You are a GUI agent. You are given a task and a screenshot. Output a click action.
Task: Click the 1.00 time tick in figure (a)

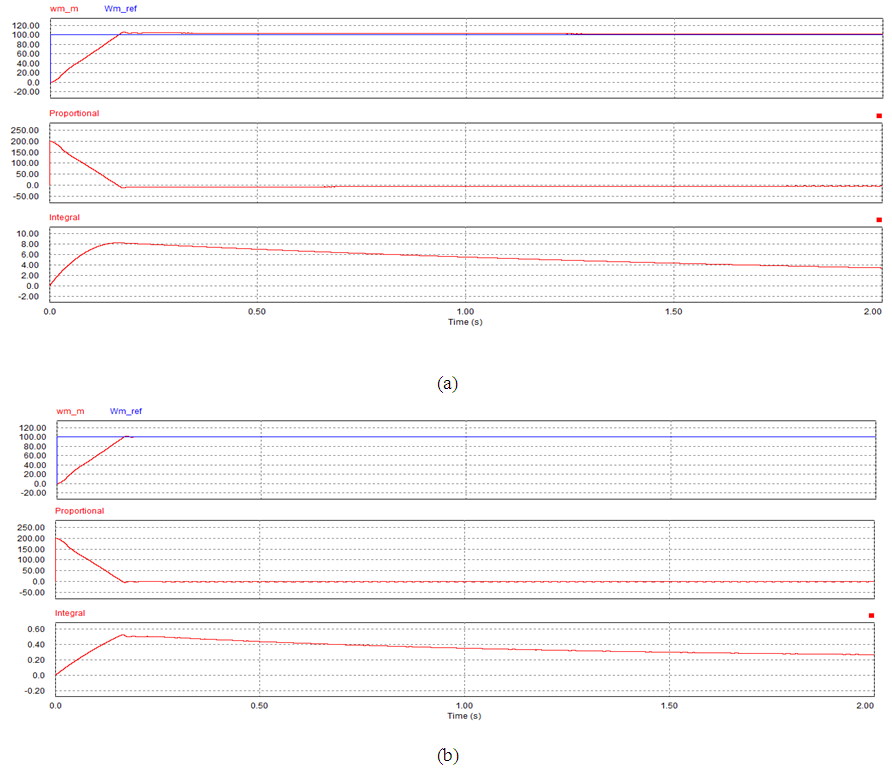[464, 312]
